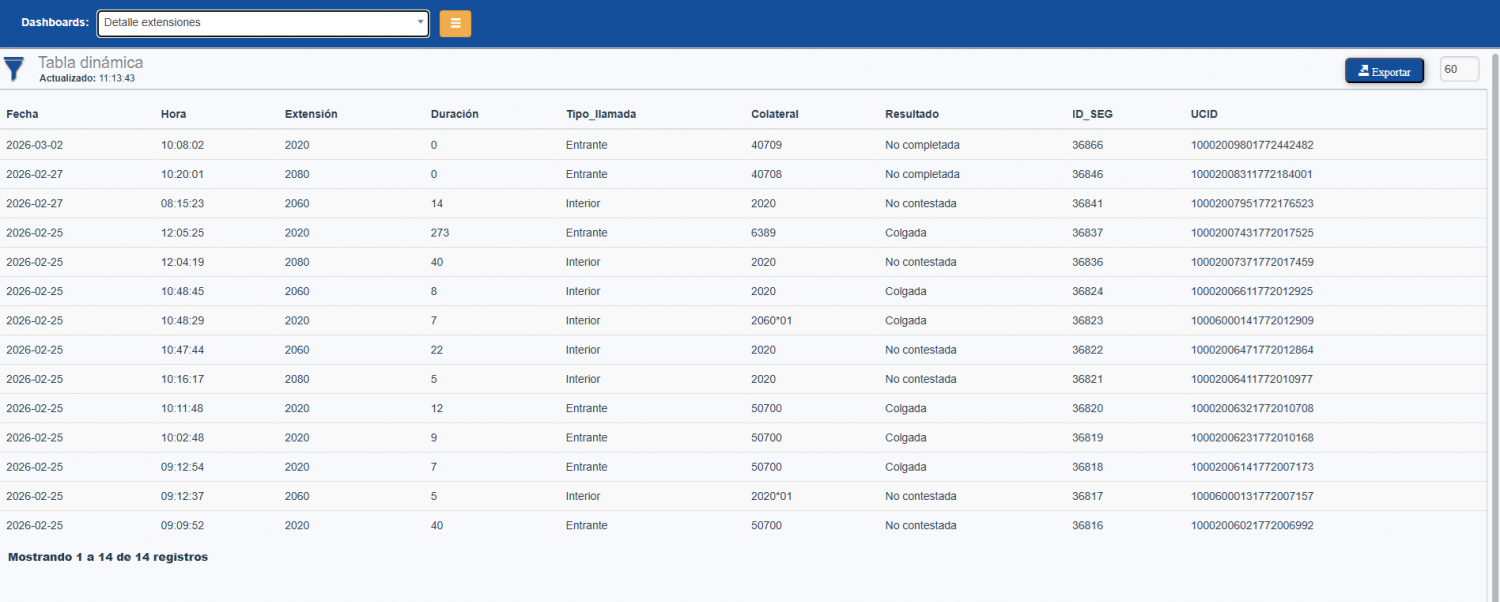This screenshot has width=1500, height=602.
Task: Click the Mostrando 1 a 14 records label
Action: pyautogui.click(x=107, y=556)
